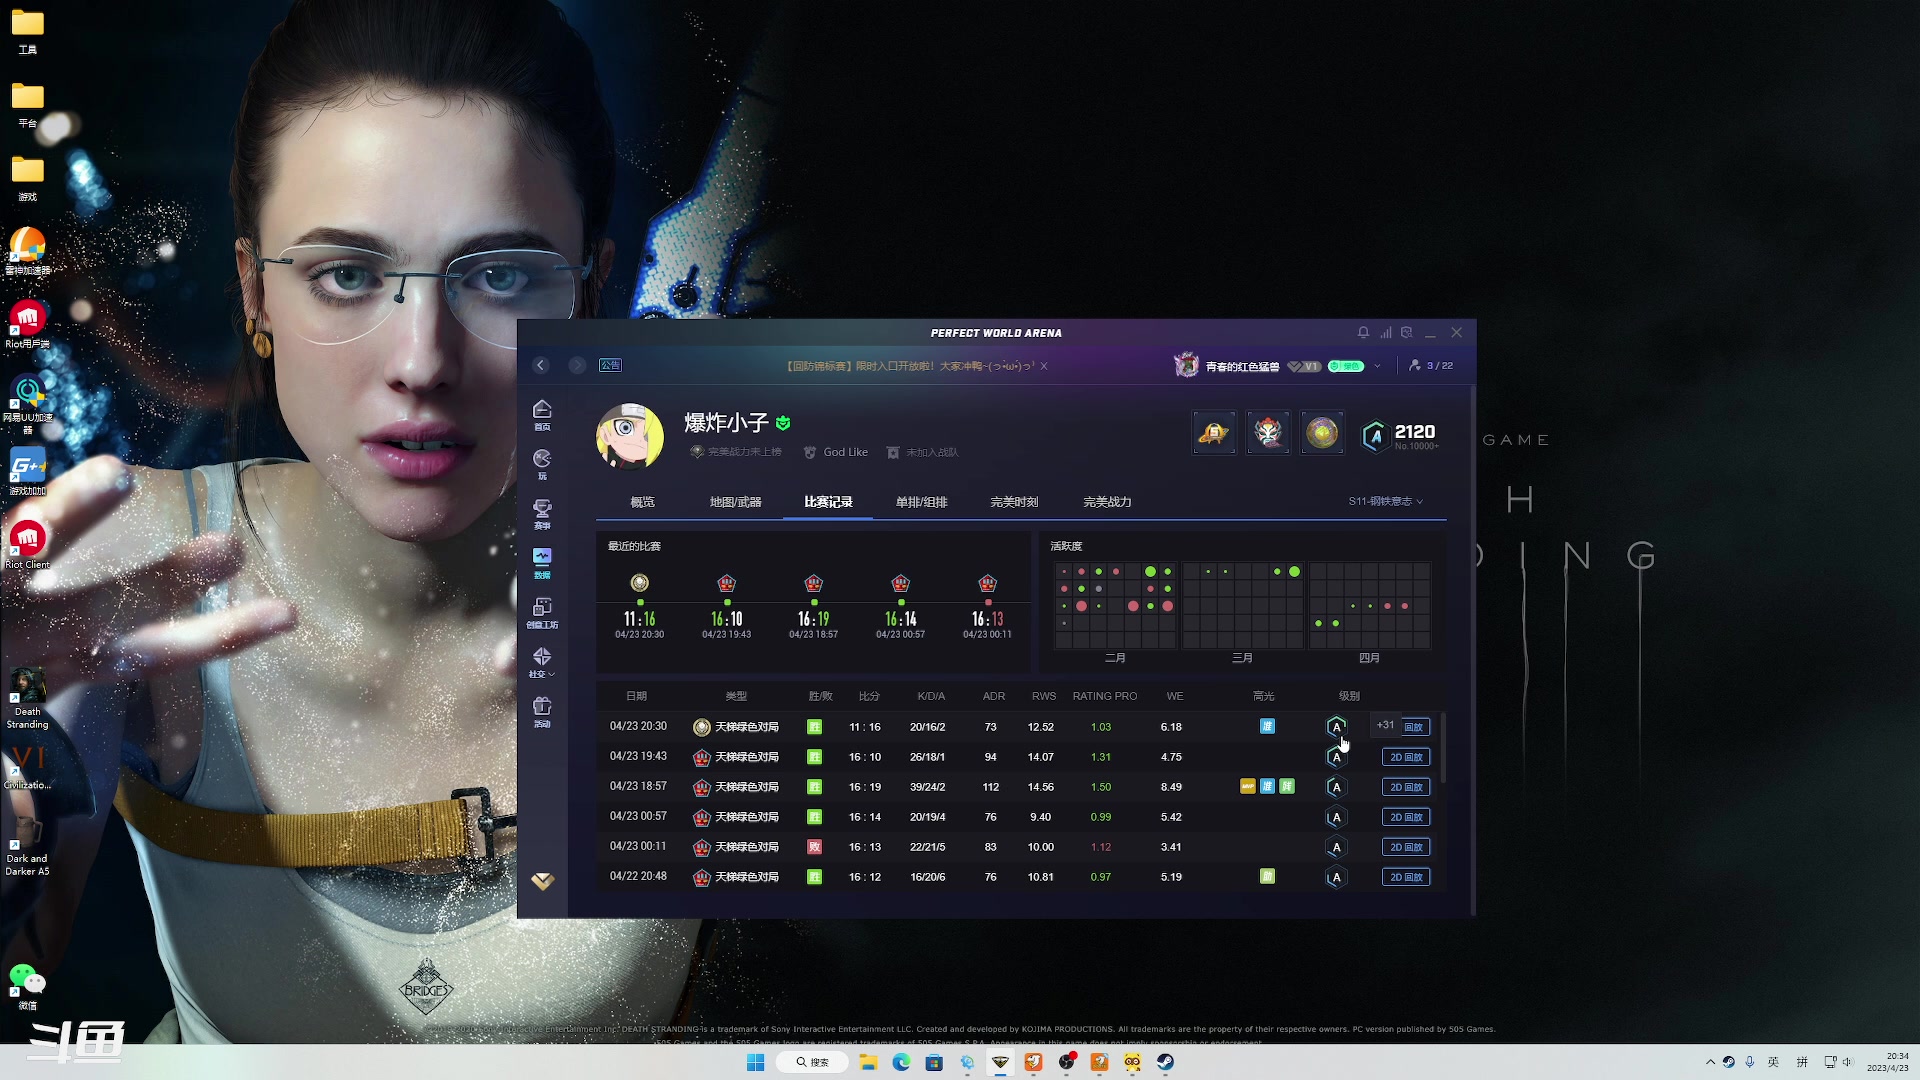Switch to the 完美时刻 tab
Image resolution: width=1920 pixels, height=1080 pixels.
tap(1014, 502)
